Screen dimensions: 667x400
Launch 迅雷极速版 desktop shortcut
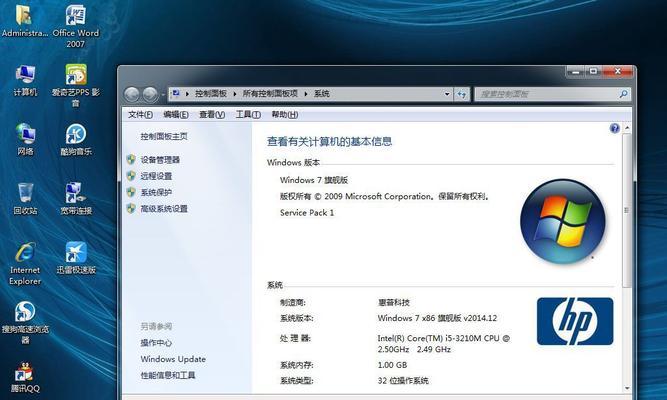coord(76,258)
